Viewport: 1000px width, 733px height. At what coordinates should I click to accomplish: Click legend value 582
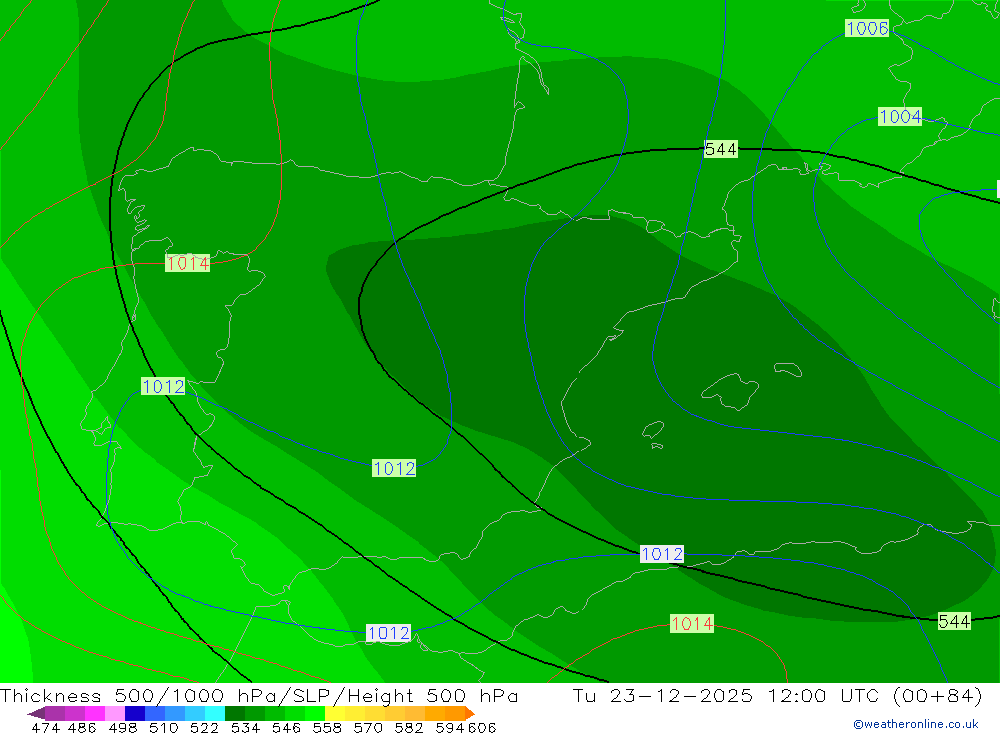tap(409, 727)
